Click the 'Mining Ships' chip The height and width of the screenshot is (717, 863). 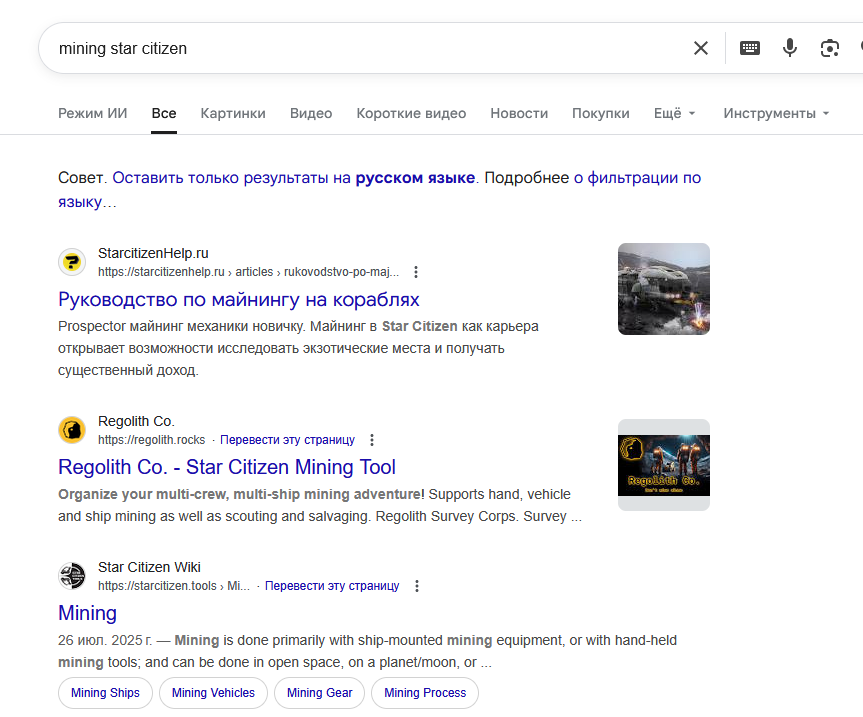tap(105, 693)
